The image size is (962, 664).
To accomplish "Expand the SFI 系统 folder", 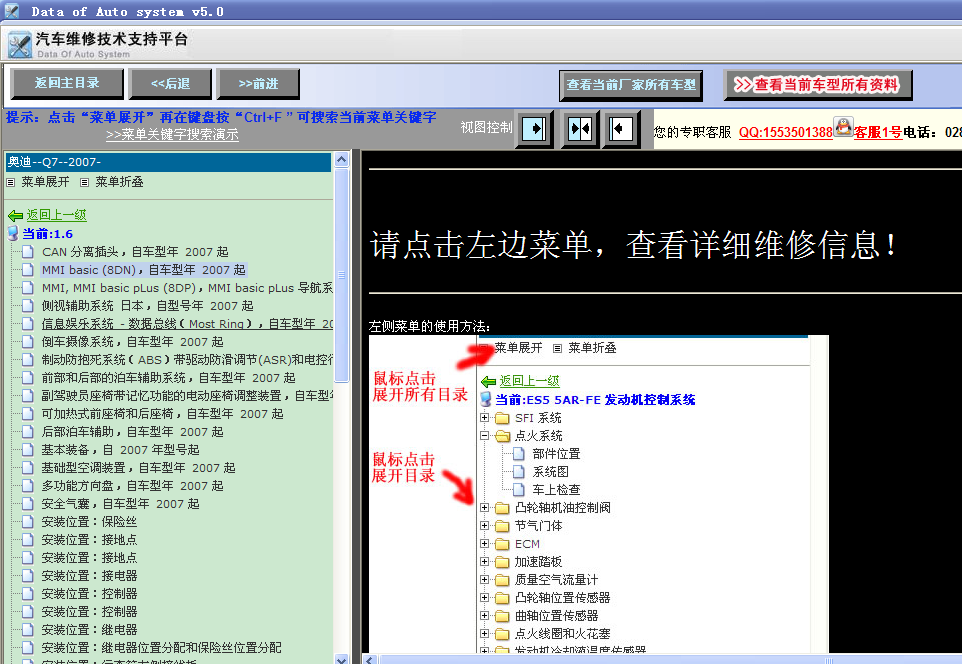I will tap(485, 418).
